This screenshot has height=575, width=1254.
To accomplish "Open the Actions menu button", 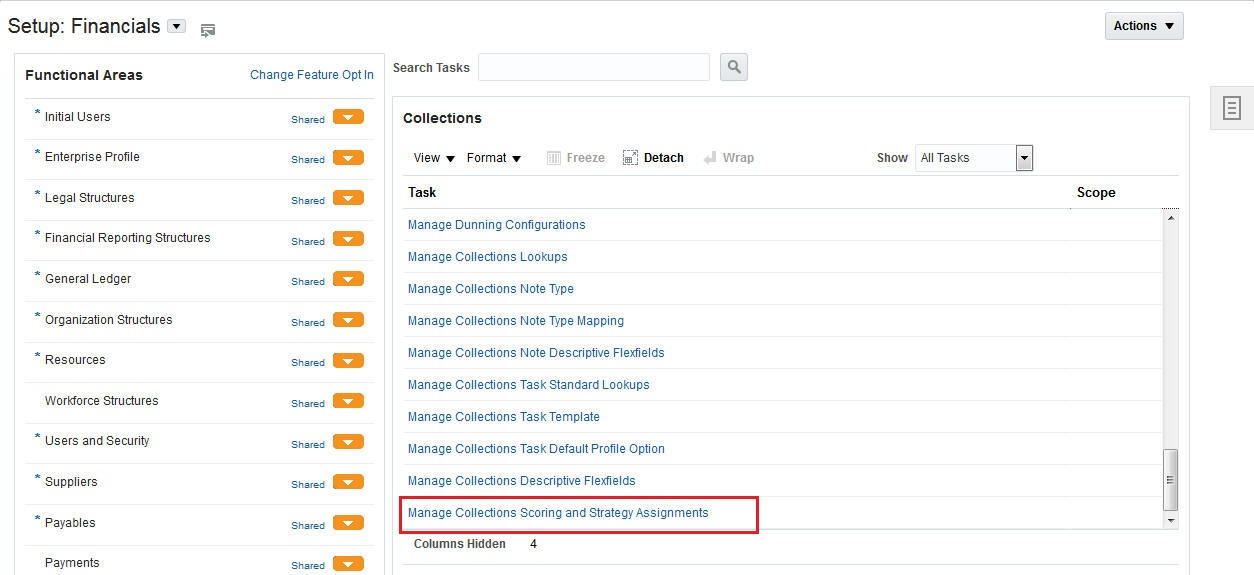I will pyautogui.click(x=1144, y=26).
